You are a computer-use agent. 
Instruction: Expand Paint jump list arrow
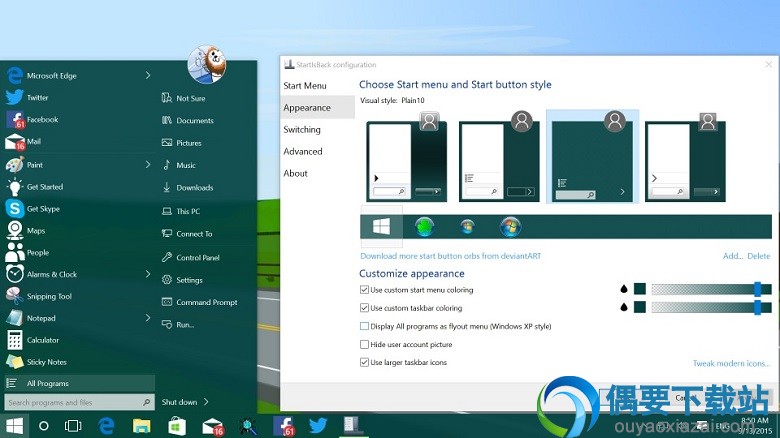click(148, 164)
